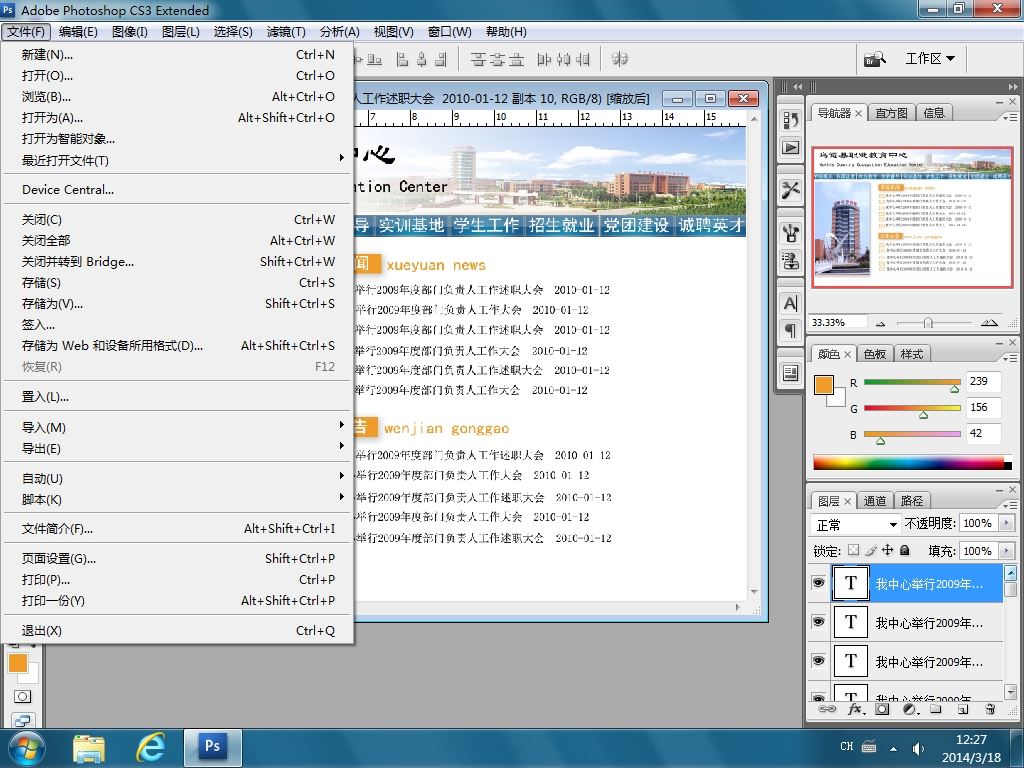Open the fill slider arrow

pos(1006,551)
